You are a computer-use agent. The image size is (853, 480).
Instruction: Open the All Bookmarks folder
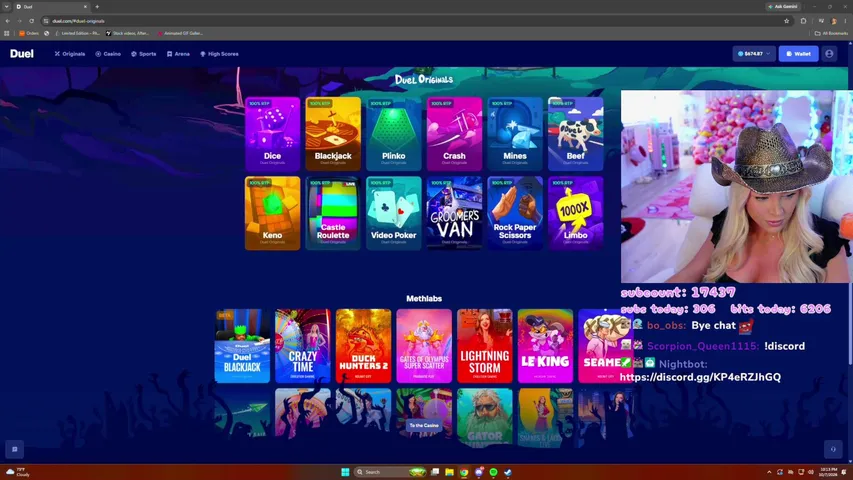coord(831,33)
